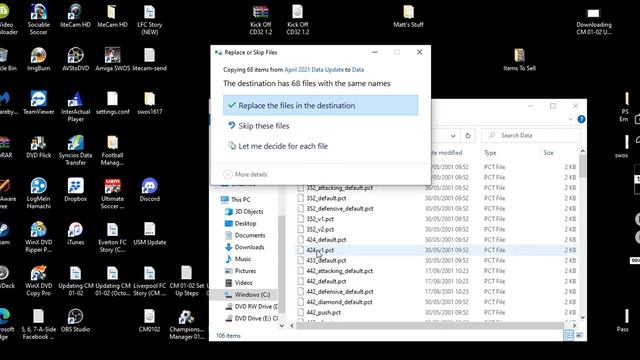Expand the Explorer ribbon chevron
The height and width of the screenshot is (360, 640).
point(570,119)
